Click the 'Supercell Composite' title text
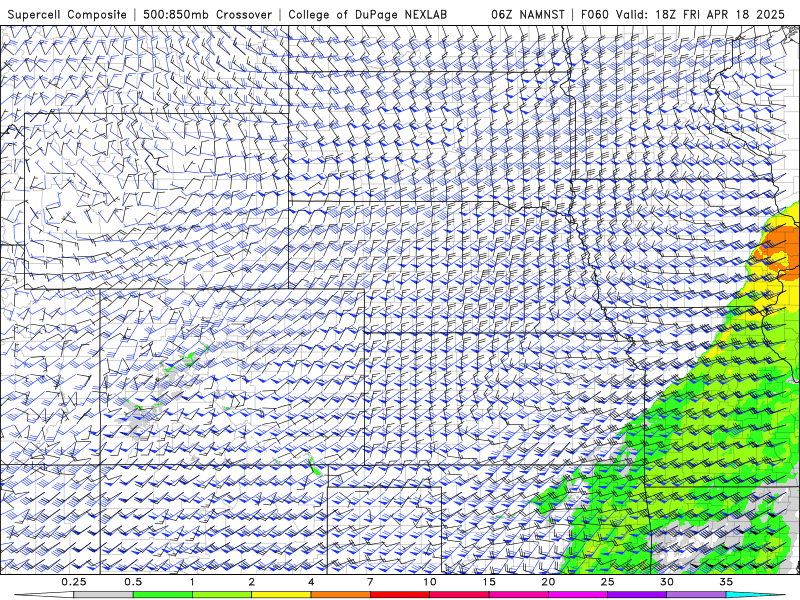Screen dimensions: 800x600 [67, 14]
